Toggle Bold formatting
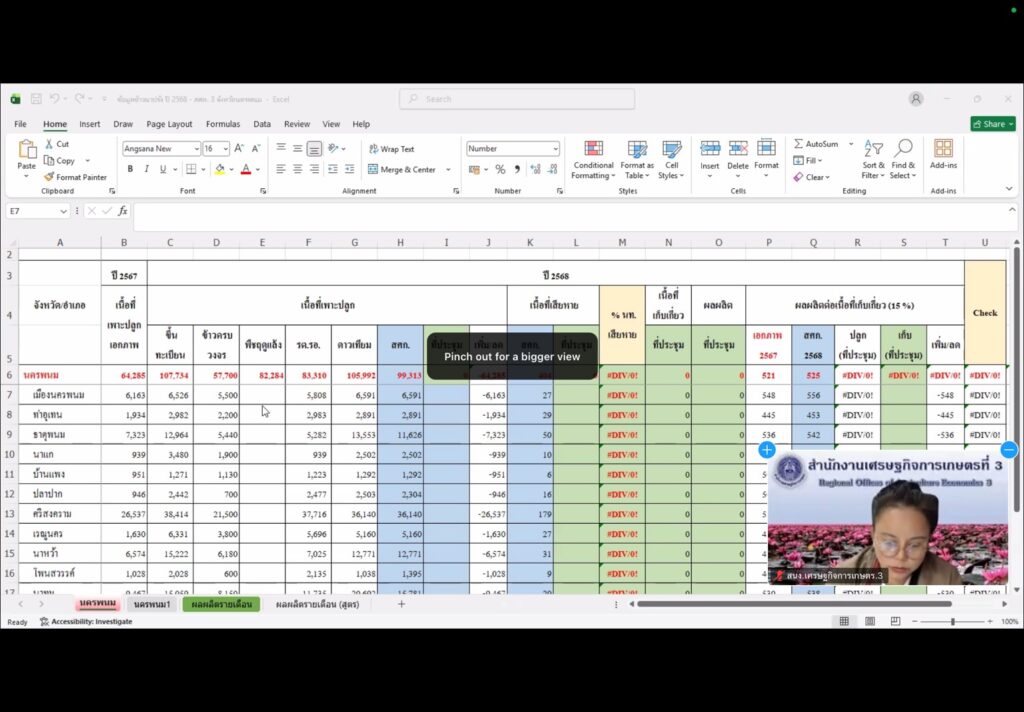 [x=130, y=169]
